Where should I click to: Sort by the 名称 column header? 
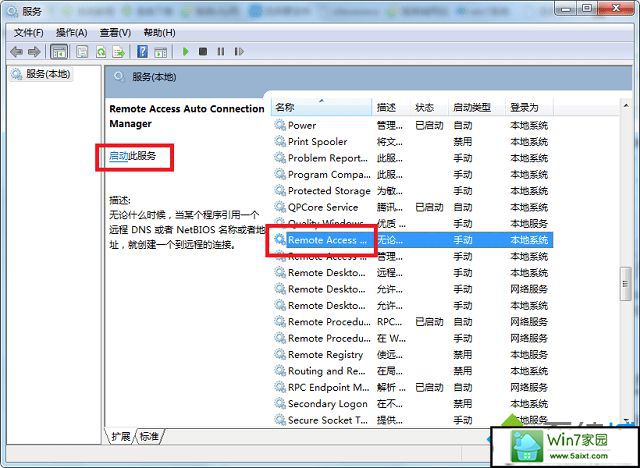[x=322, y=107]
